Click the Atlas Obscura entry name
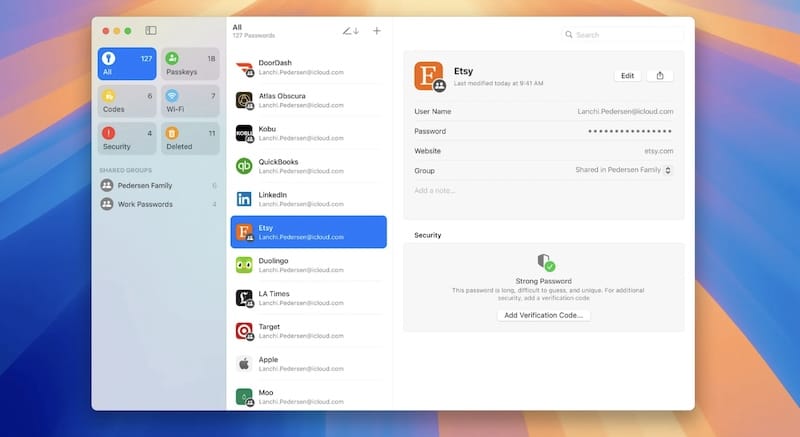 point(282,96)
